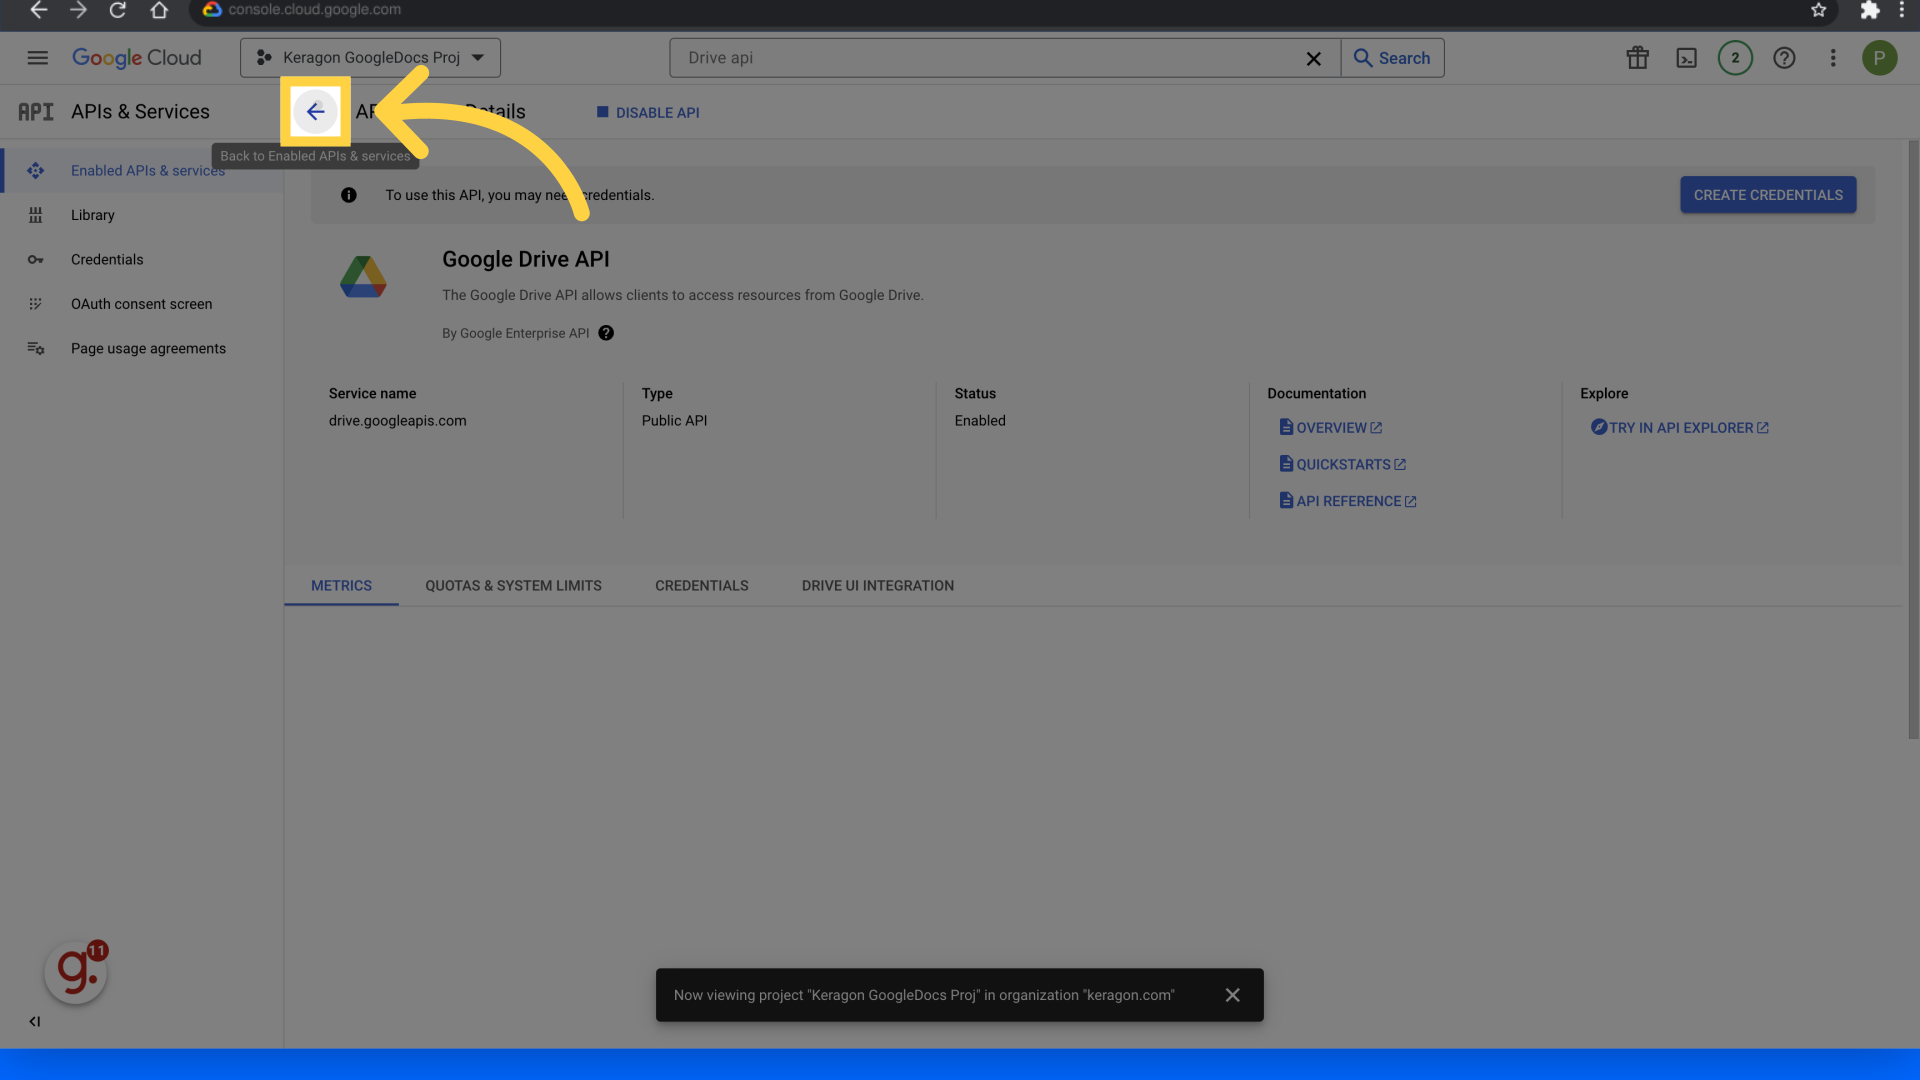This screenshot has height=1080, width=1920.
Task: Select Enabled APIs & services in sidebar
Action: [142, 171]
